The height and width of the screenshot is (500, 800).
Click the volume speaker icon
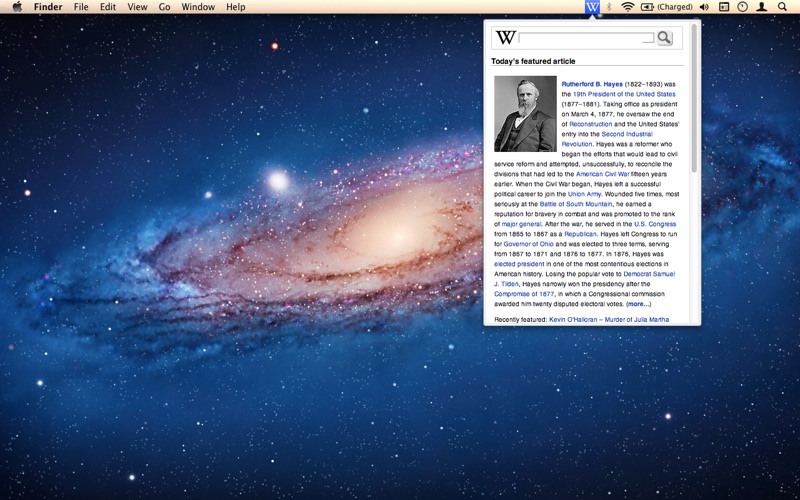click(x=704, y=7)
